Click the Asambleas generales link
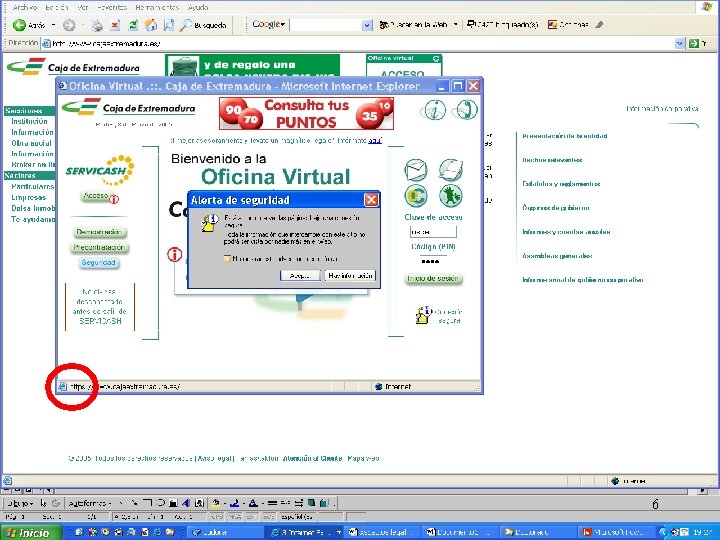 coord(557,256)
